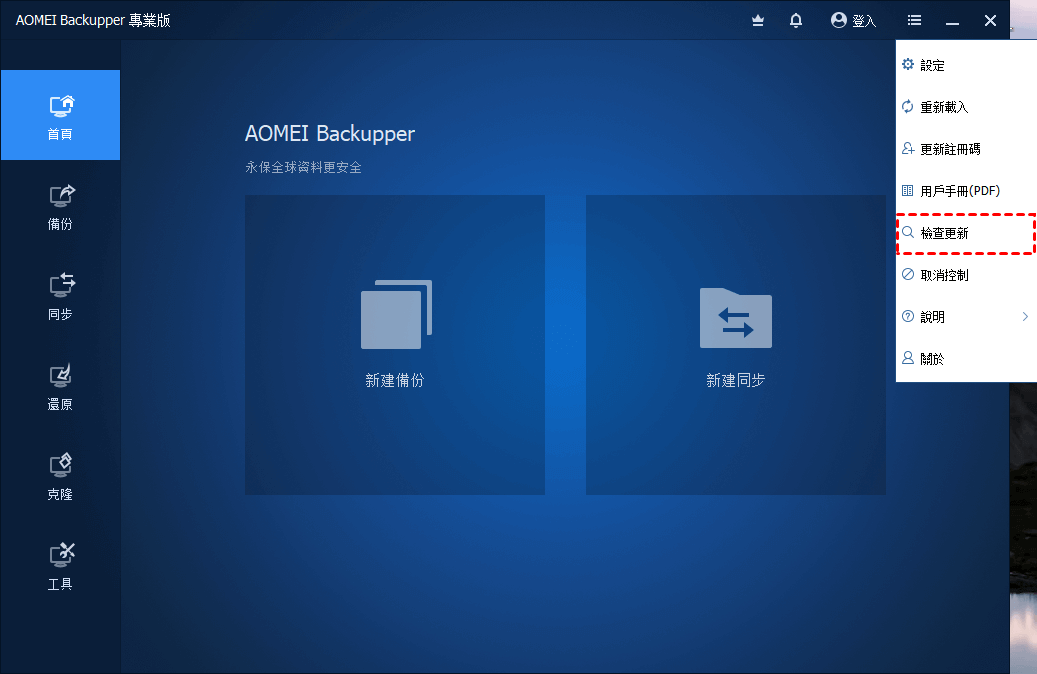1037x674 pixels.
Task: Close the AOMEI Backupper window
Action: click(x=990, y=21)
